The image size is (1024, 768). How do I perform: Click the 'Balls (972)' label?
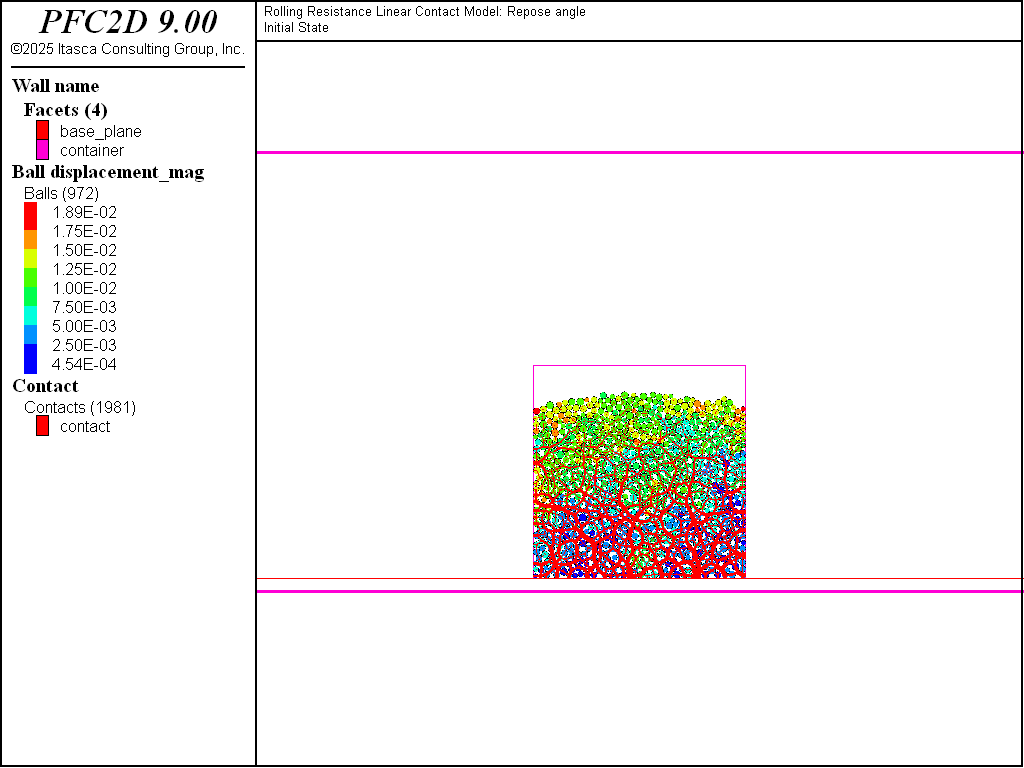(x=61, y=193)
